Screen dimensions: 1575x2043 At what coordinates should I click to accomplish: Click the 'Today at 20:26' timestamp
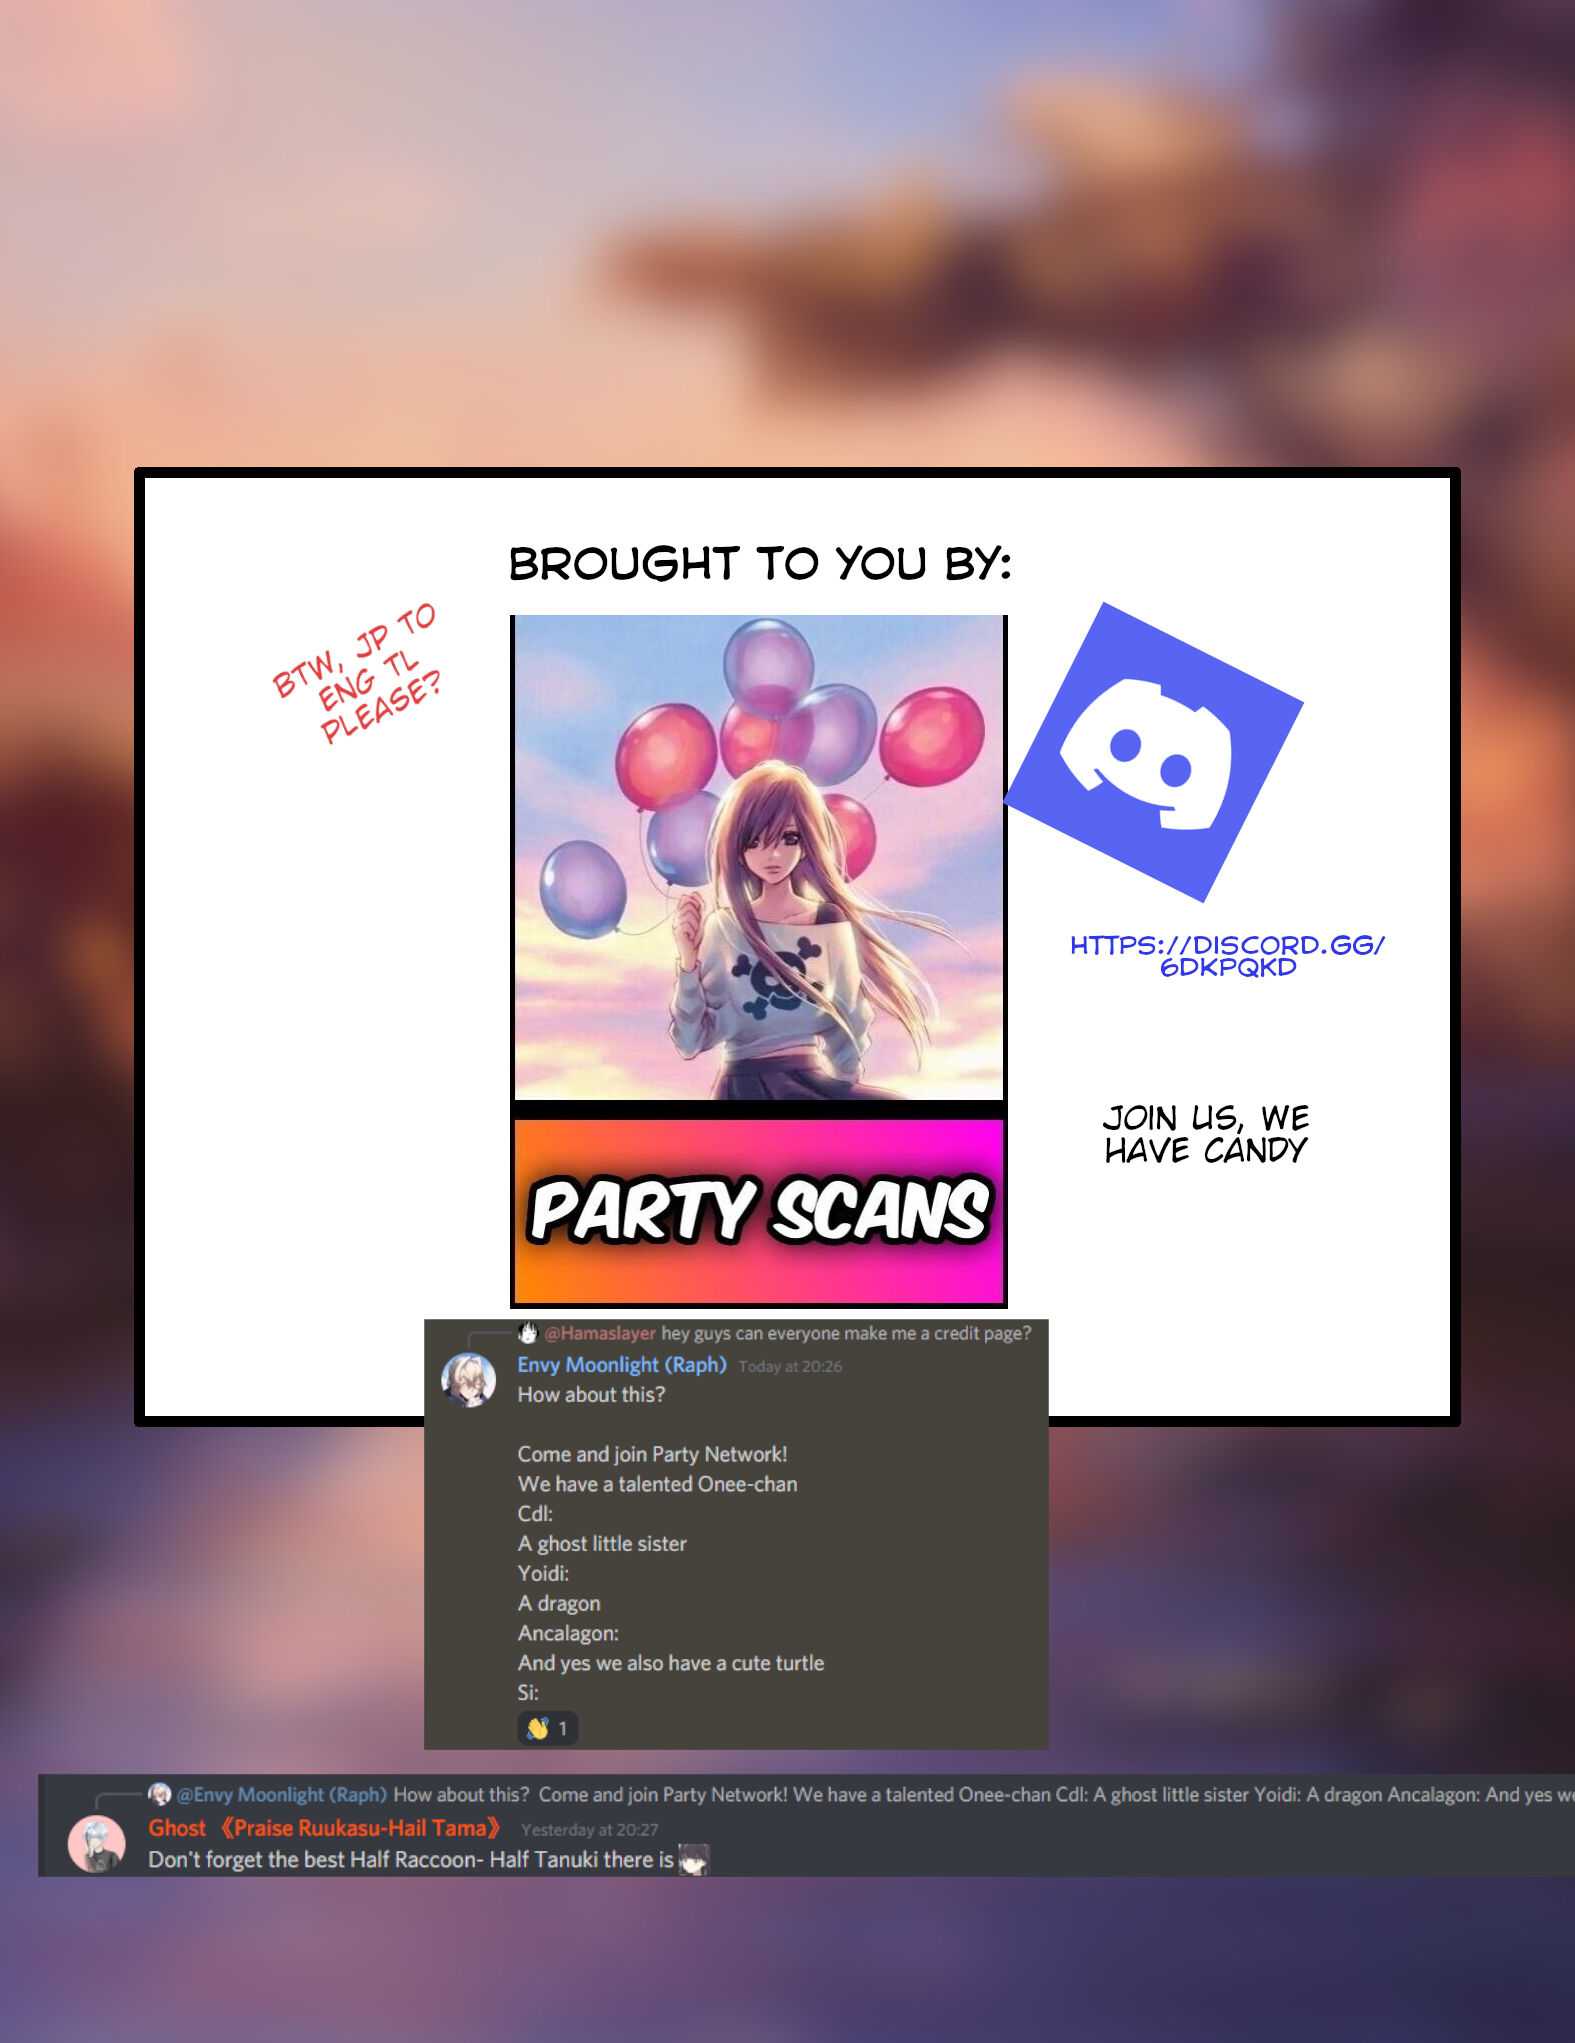[790, 1367]
